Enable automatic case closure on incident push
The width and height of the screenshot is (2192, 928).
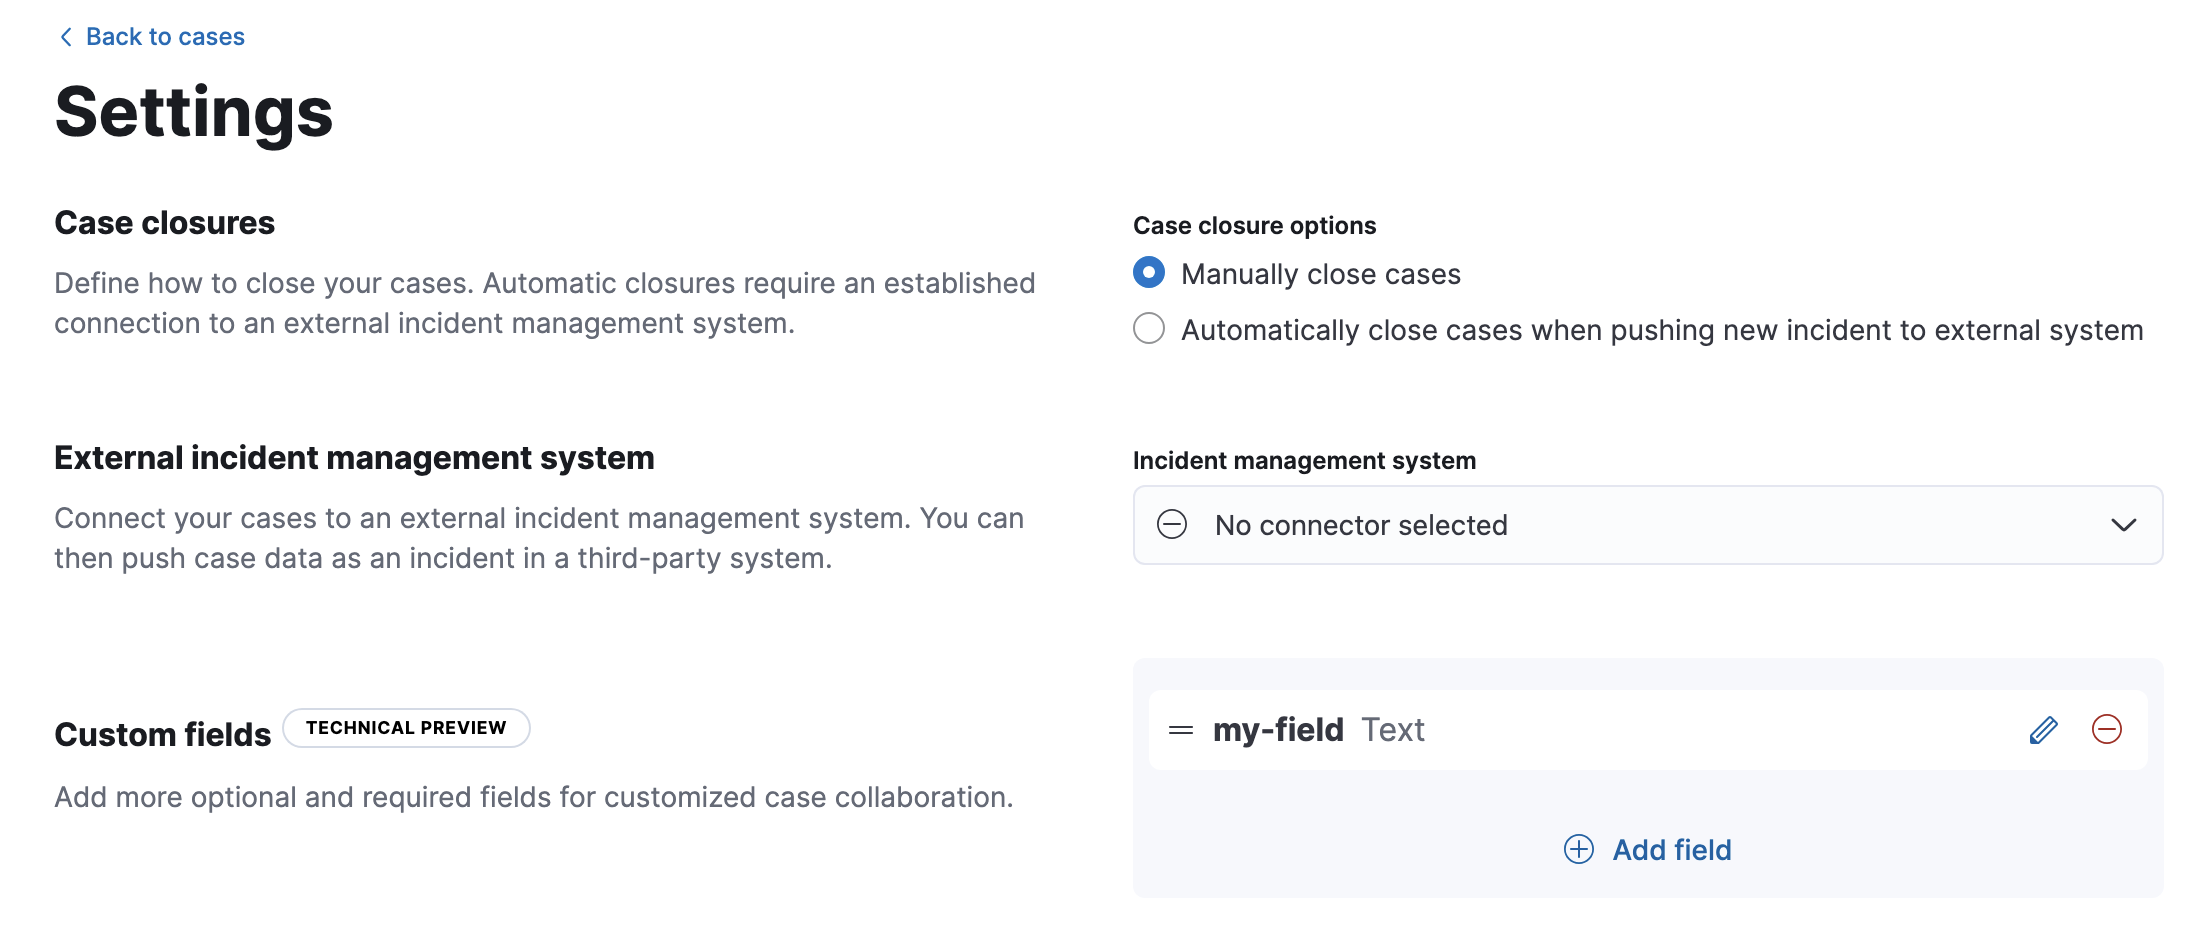click(x=1149, y=328)
